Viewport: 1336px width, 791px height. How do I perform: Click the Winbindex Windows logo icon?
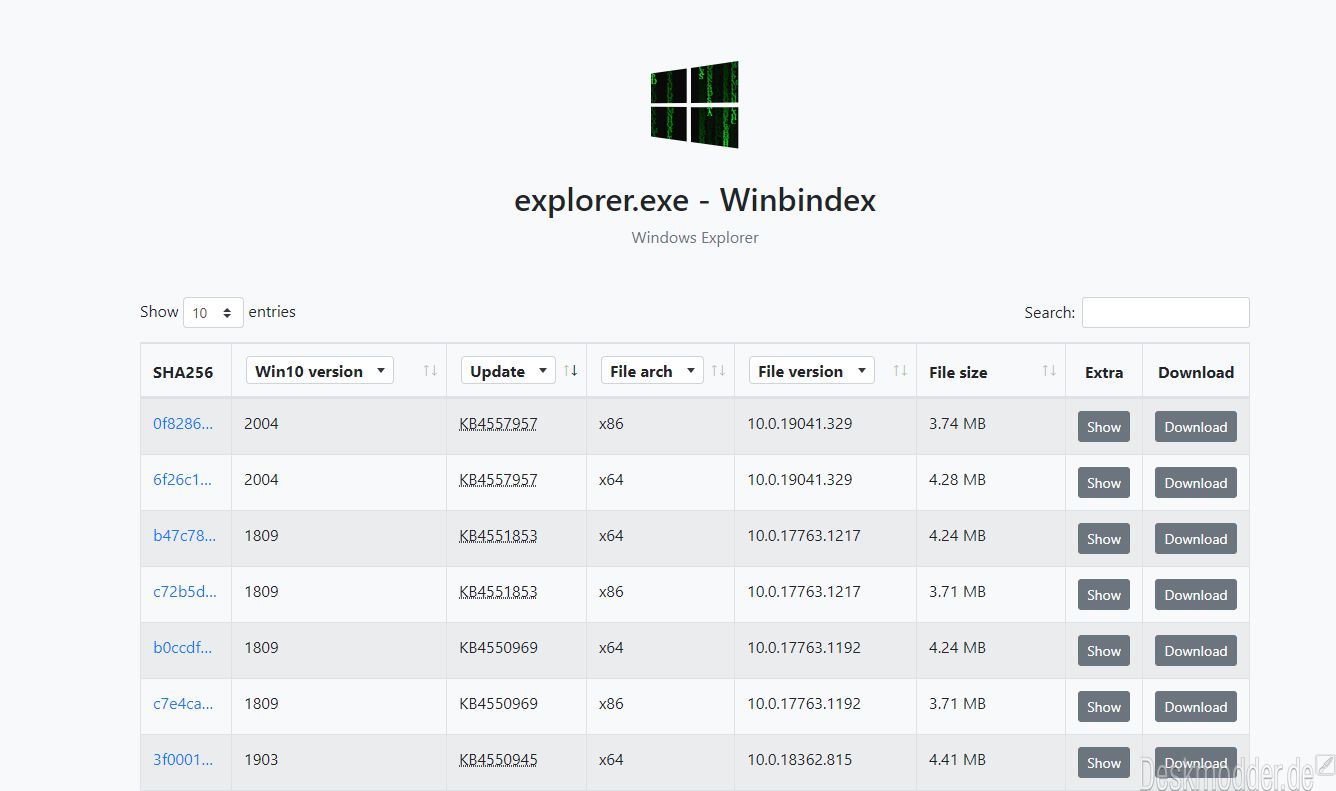pyautogui.click(x=695, y=104)
